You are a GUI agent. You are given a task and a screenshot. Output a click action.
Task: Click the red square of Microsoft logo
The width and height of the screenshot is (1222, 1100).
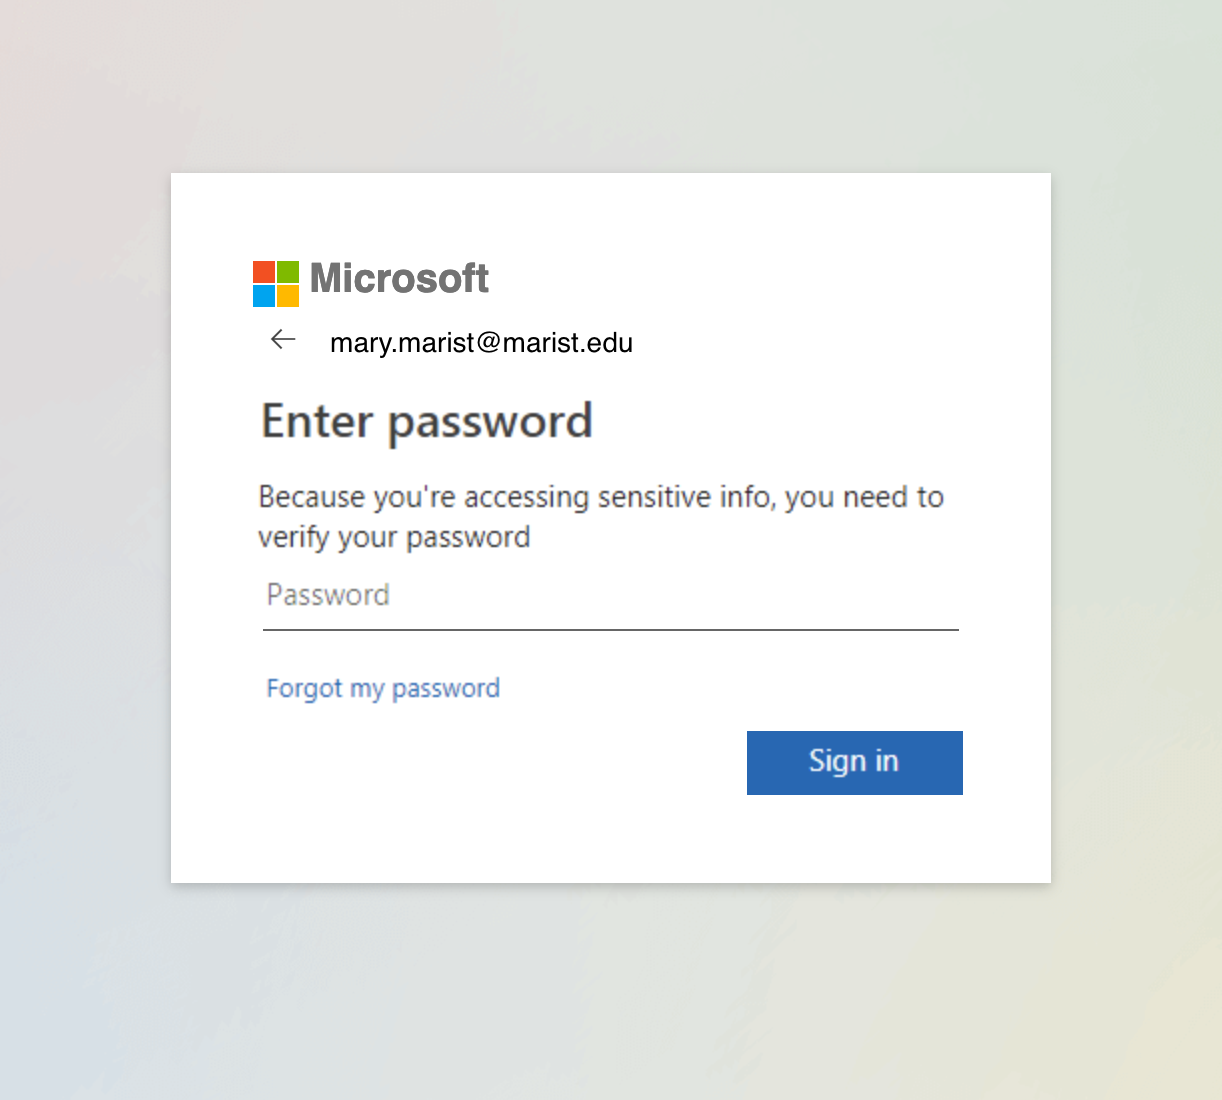[x=264, y=272]
